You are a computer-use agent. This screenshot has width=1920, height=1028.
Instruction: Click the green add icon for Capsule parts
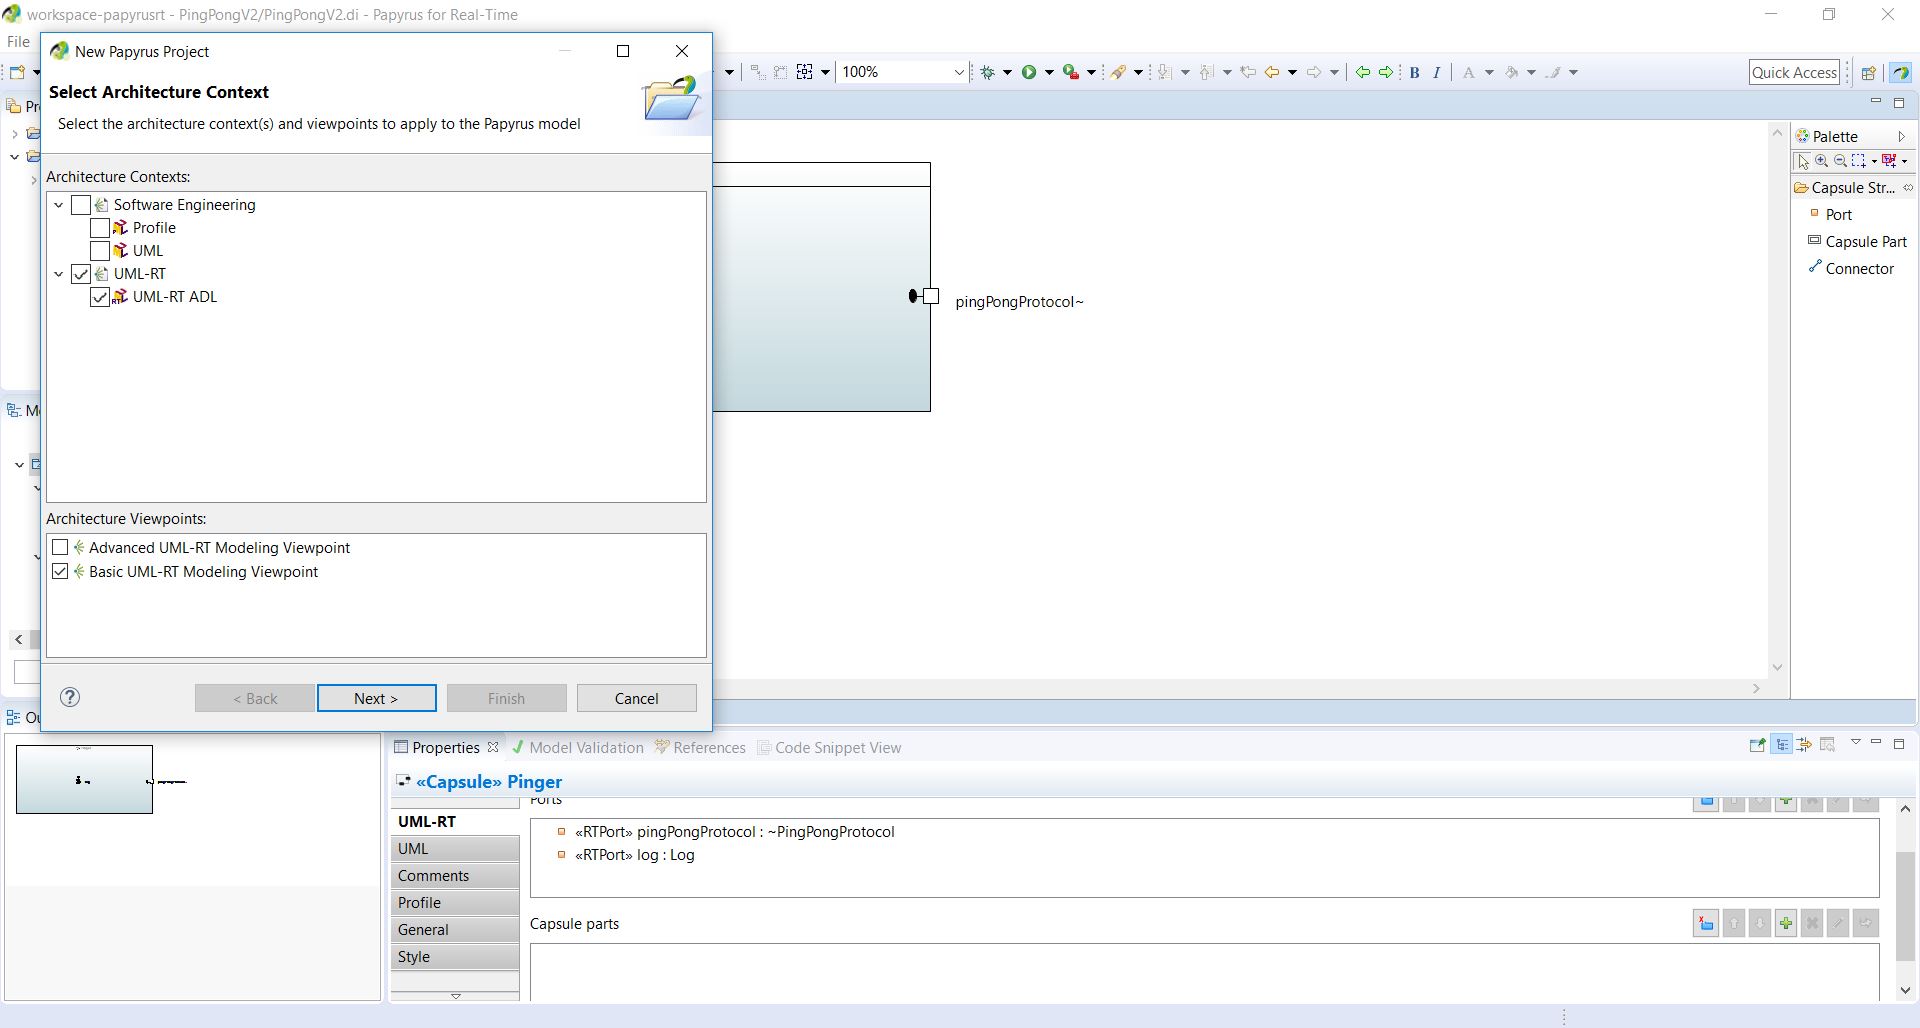tap(1786, 924)
